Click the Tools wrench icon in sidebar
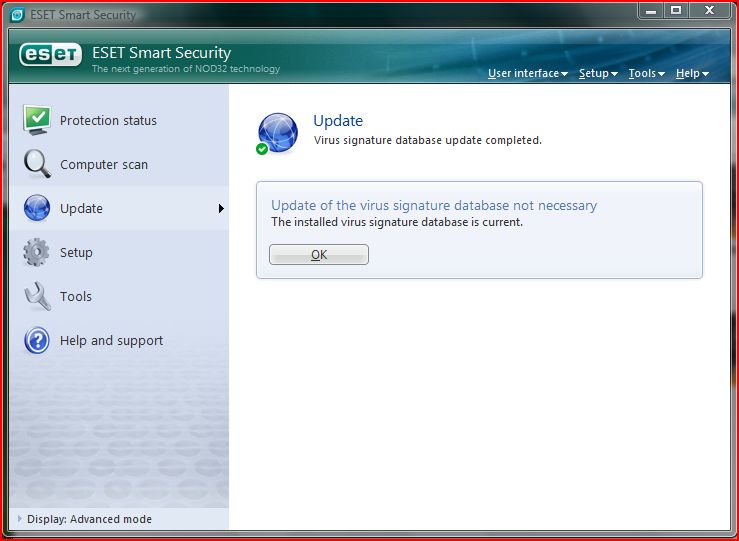 coord(37,296)
